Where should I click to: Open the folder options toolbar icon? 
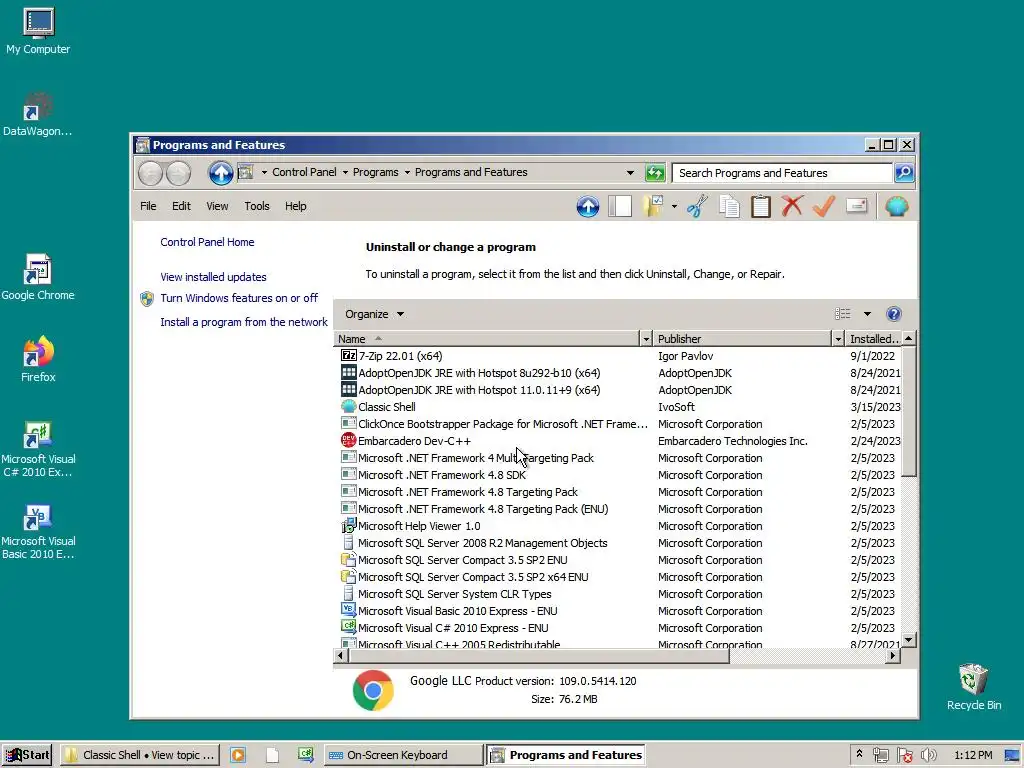pyautogui.click(x=653, y=206)
